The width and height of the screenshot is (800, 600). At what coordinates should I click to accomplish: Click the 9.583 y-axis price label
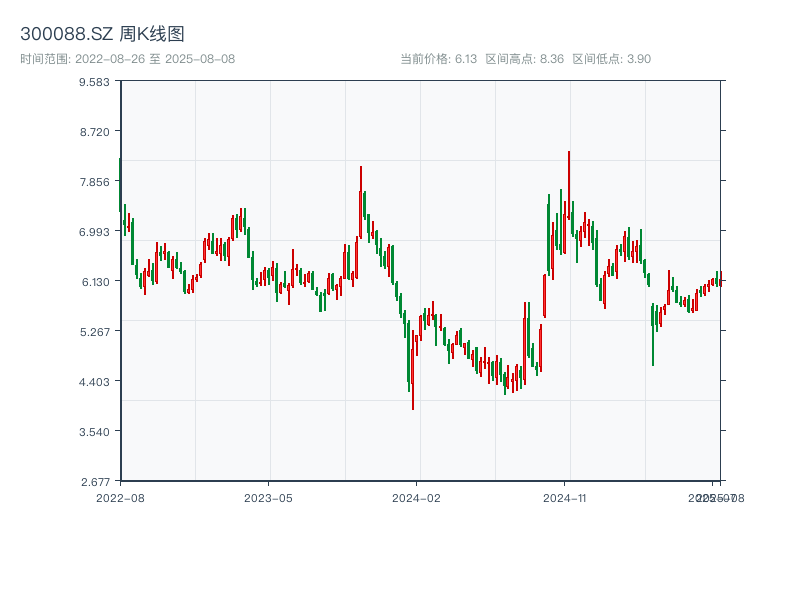[x=94, y=82]
